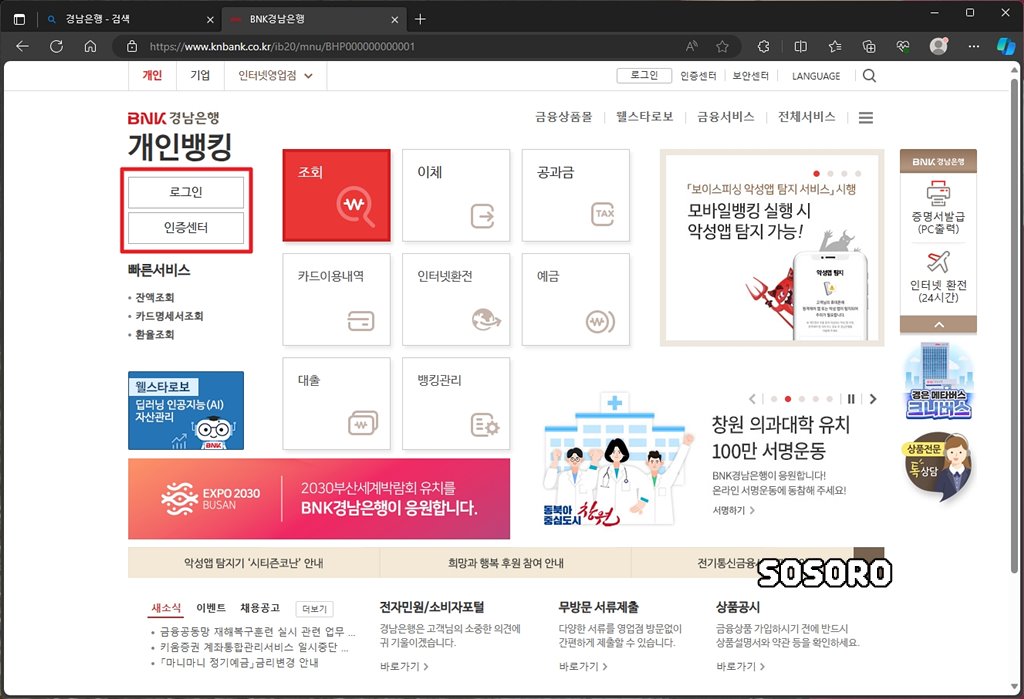Click the 웰스타로보 AI 자산관리 banner
The height and width of the screenshot is (699, 1024).
coord(186,410)
